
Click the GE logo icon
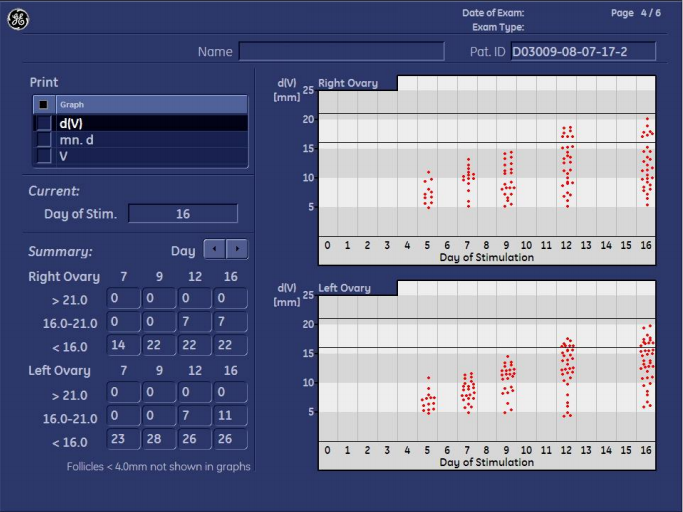pyautogui.click(x=18, y=20)
